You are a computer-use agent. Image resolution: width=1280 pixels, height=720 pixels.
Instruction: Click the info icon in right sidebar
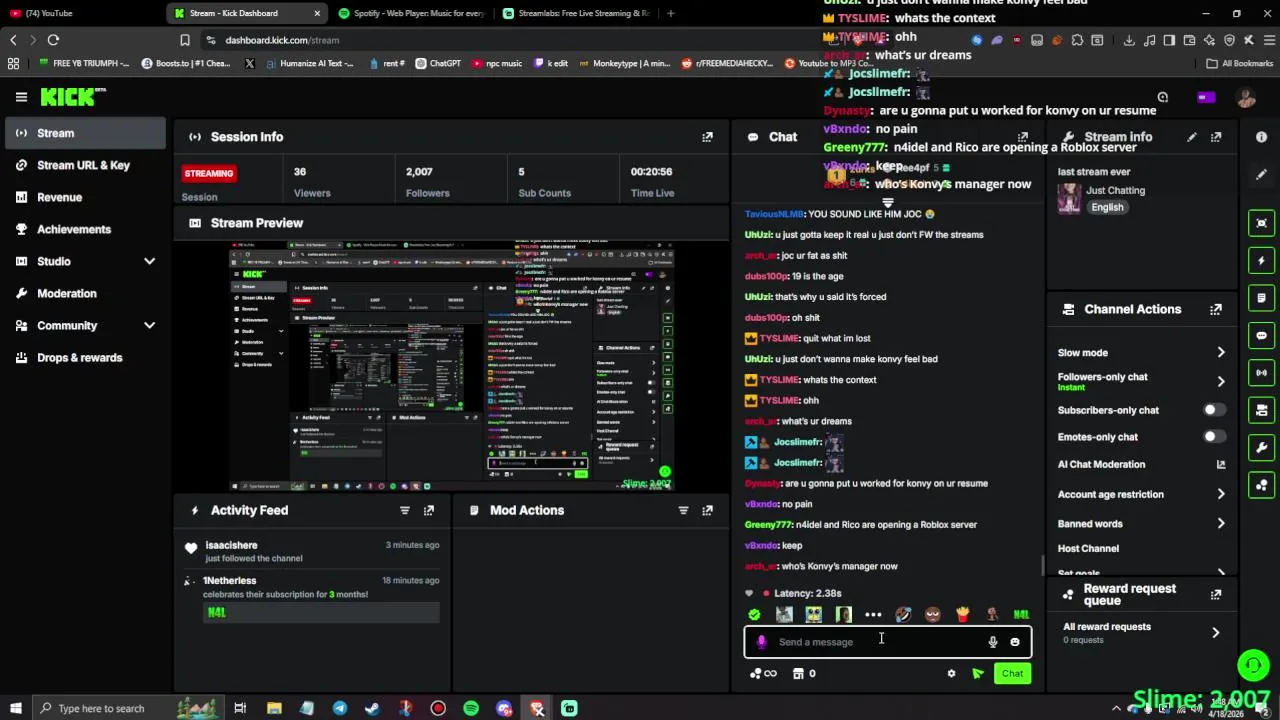click(1262, 137)
